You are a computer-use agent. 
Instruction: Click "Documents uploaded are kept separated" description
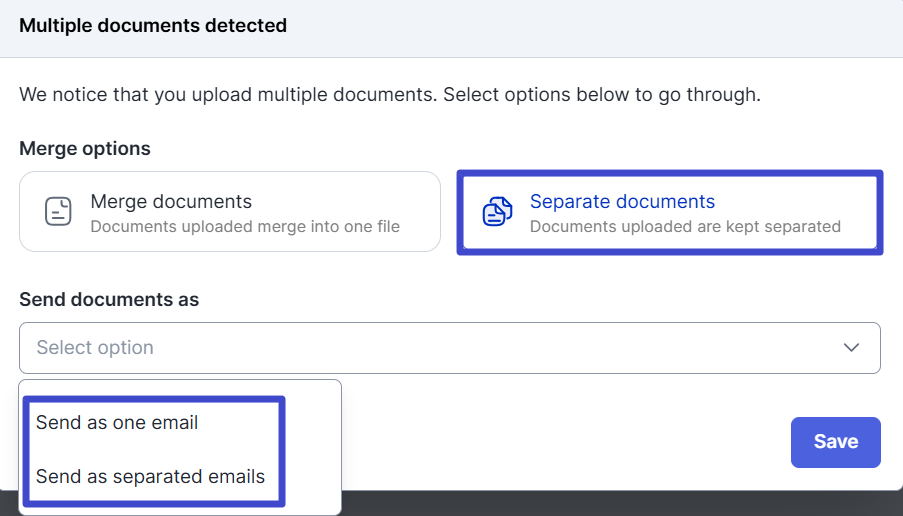(685, 227)
